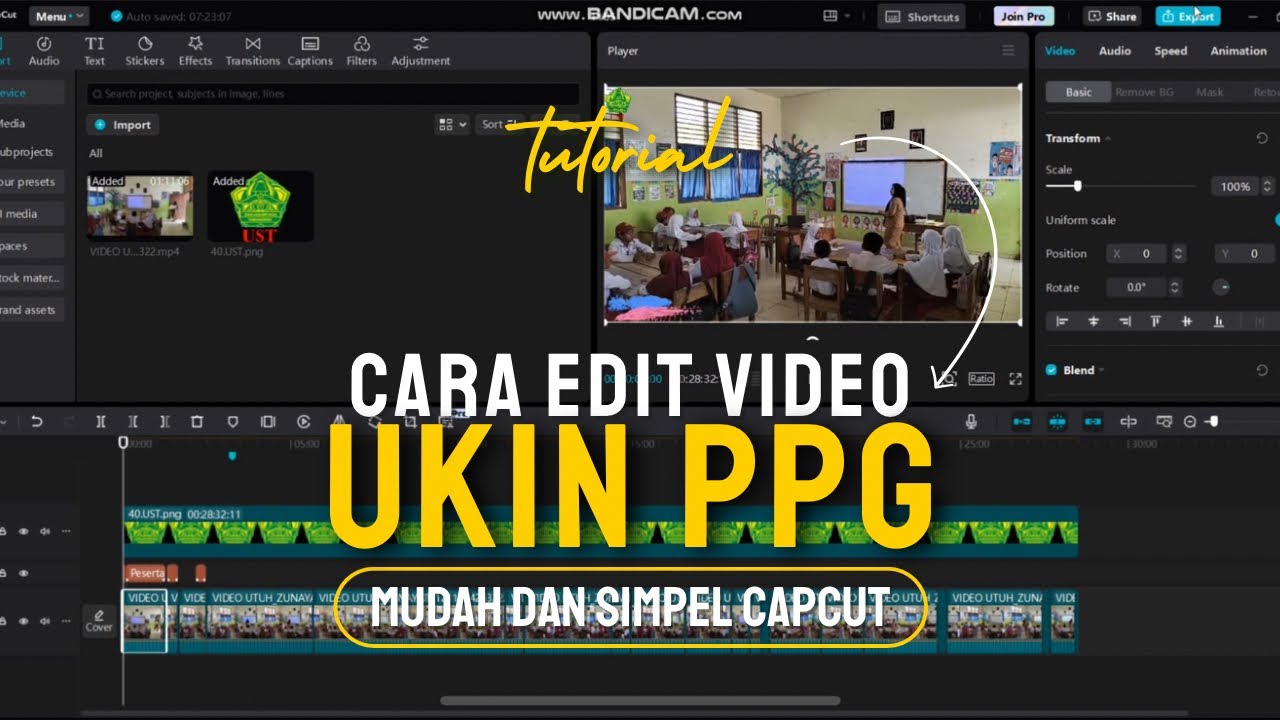
Task: Toggle the Blend checkbox
Action: click(x=1051, y=370)
